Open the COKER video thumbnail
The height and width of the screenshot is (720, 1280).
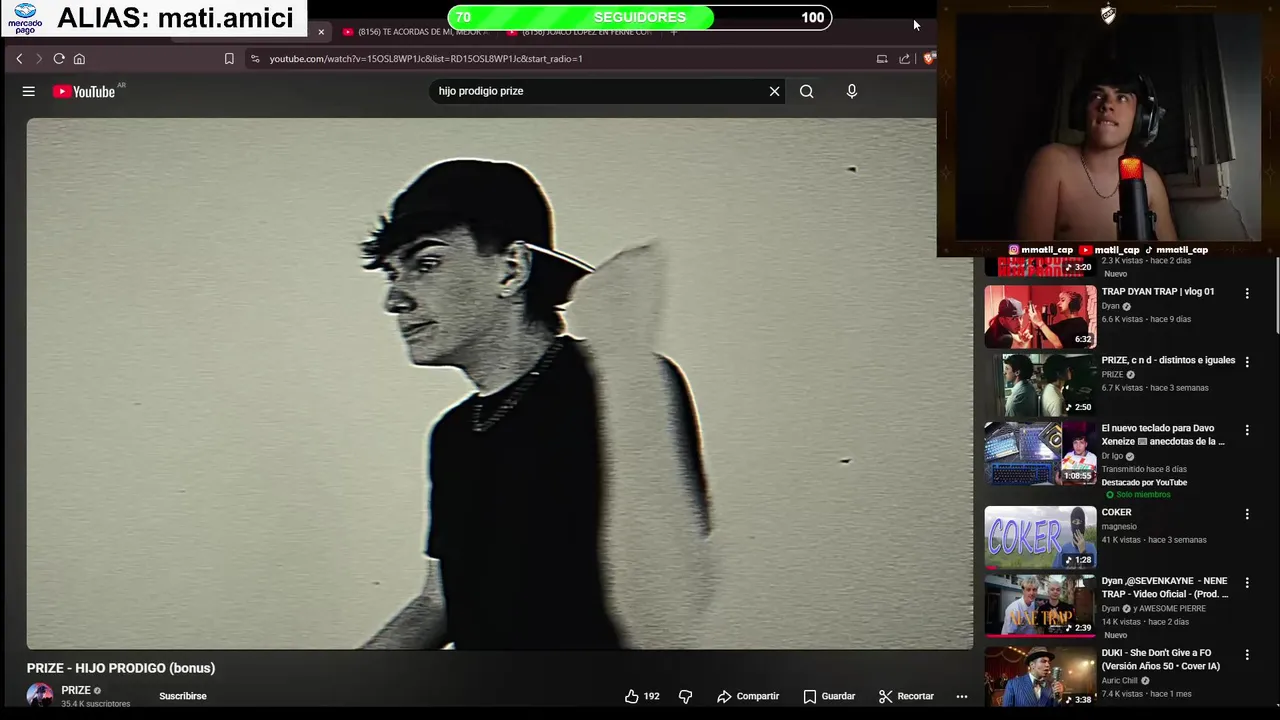click(1040, 537)
